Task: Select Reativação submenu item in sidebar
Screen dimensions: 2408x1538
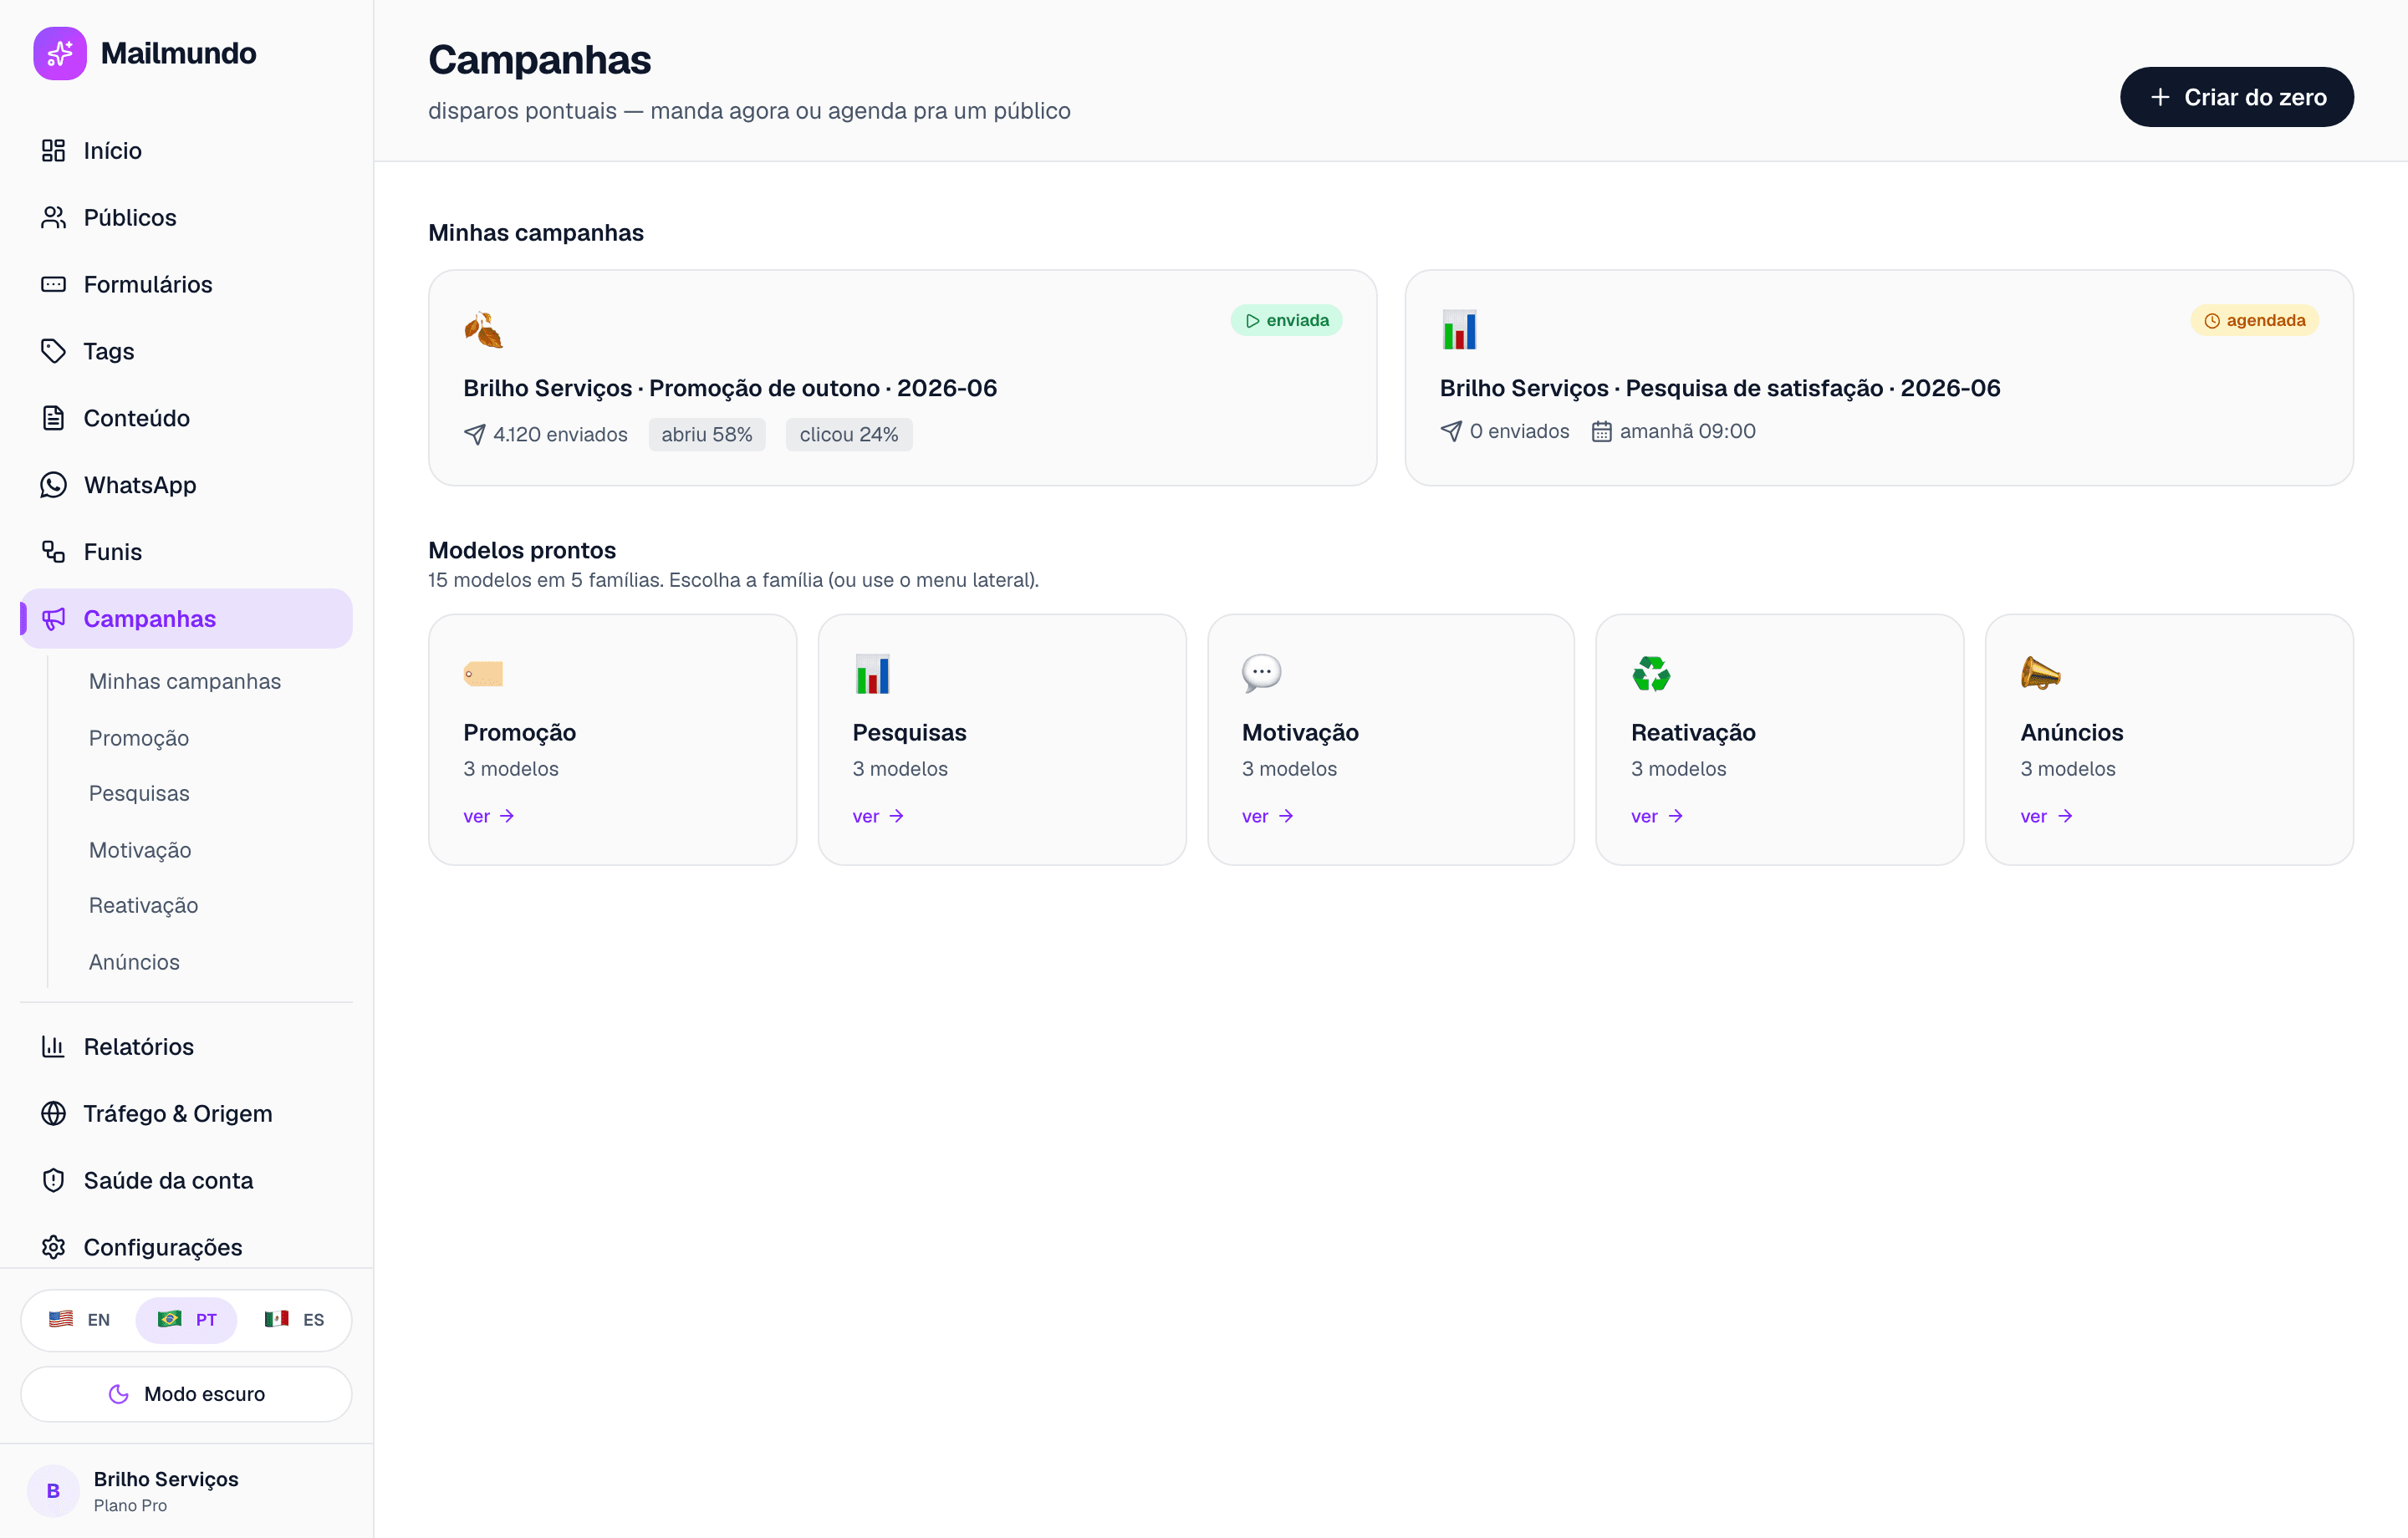Action: pyautogui.click(x=143, y=906)
